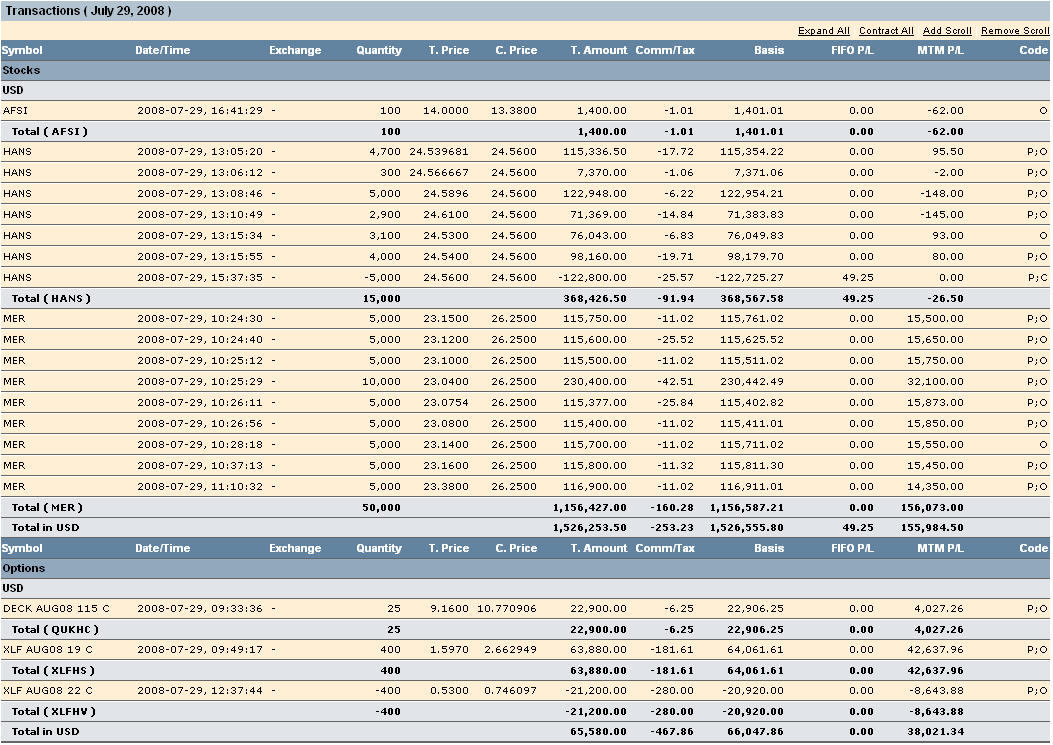The height and width of the screenshot is (745, 1053).
Task: Click the 1,526,253.50 stocks total amount
Action: [x=590, y=528]
